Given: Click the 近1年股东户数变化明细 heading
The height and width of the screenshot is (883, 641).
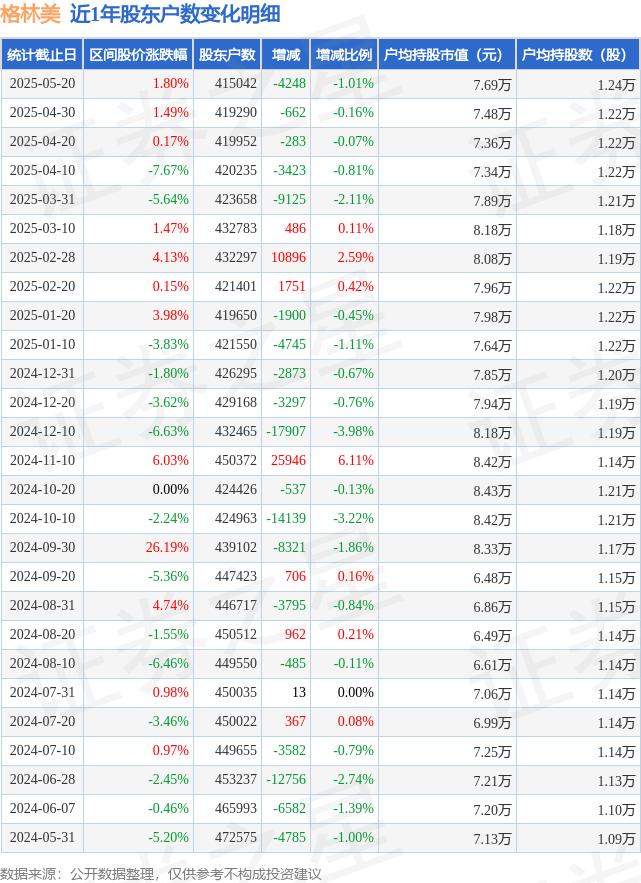Looking at the screenshot, I should [175, 14].
